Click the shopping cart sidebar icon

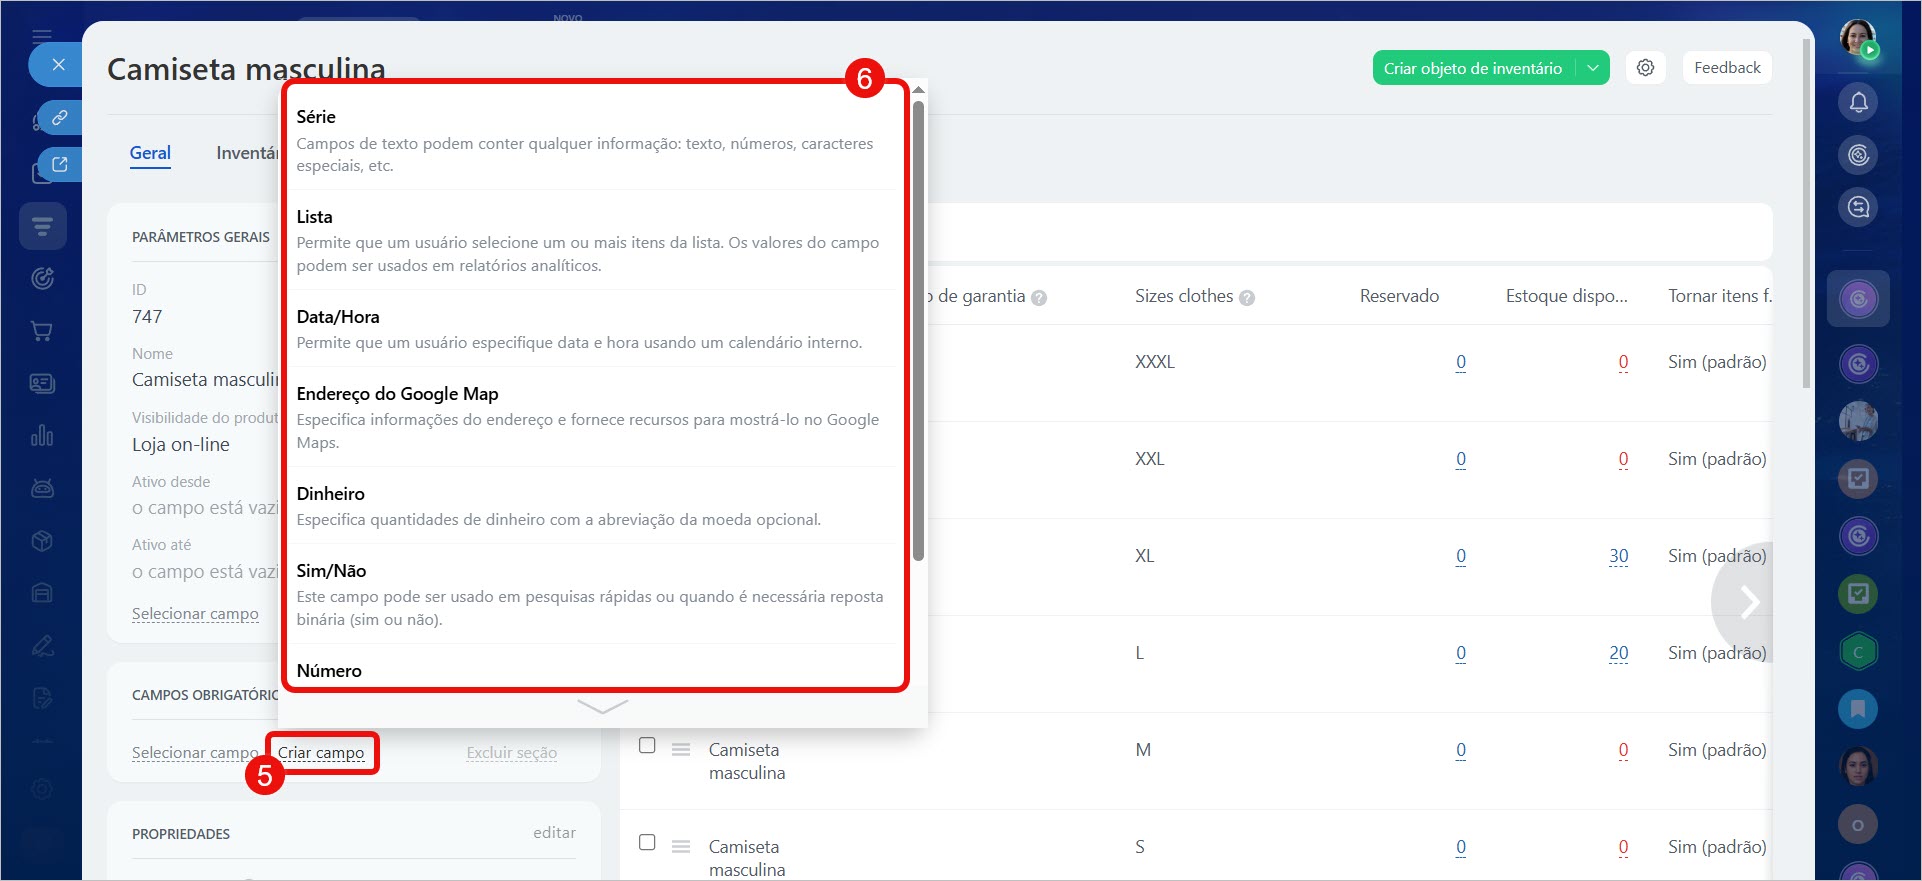(x=42, y=331)
